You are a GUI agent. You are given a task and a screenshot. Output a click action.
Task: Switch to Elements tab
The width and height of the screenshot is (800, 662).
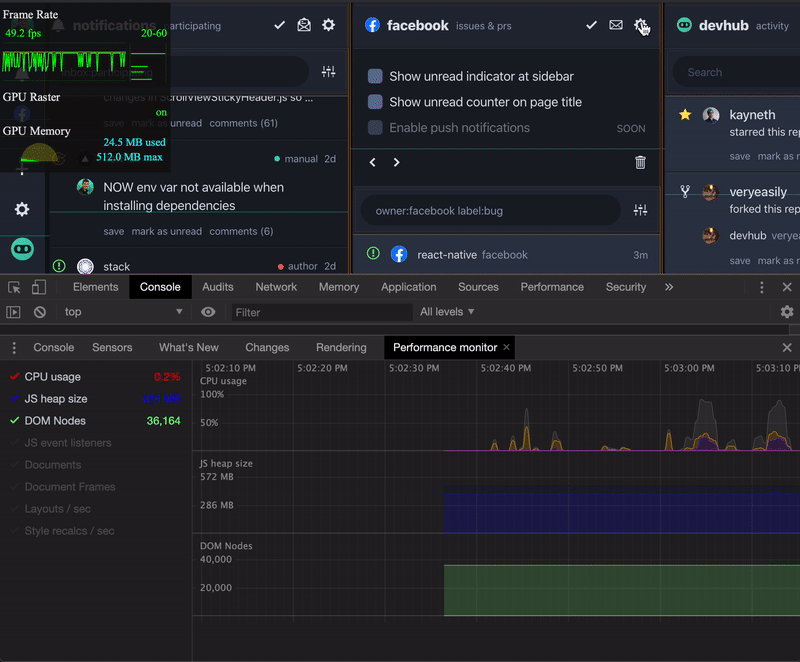coord(95,287)
